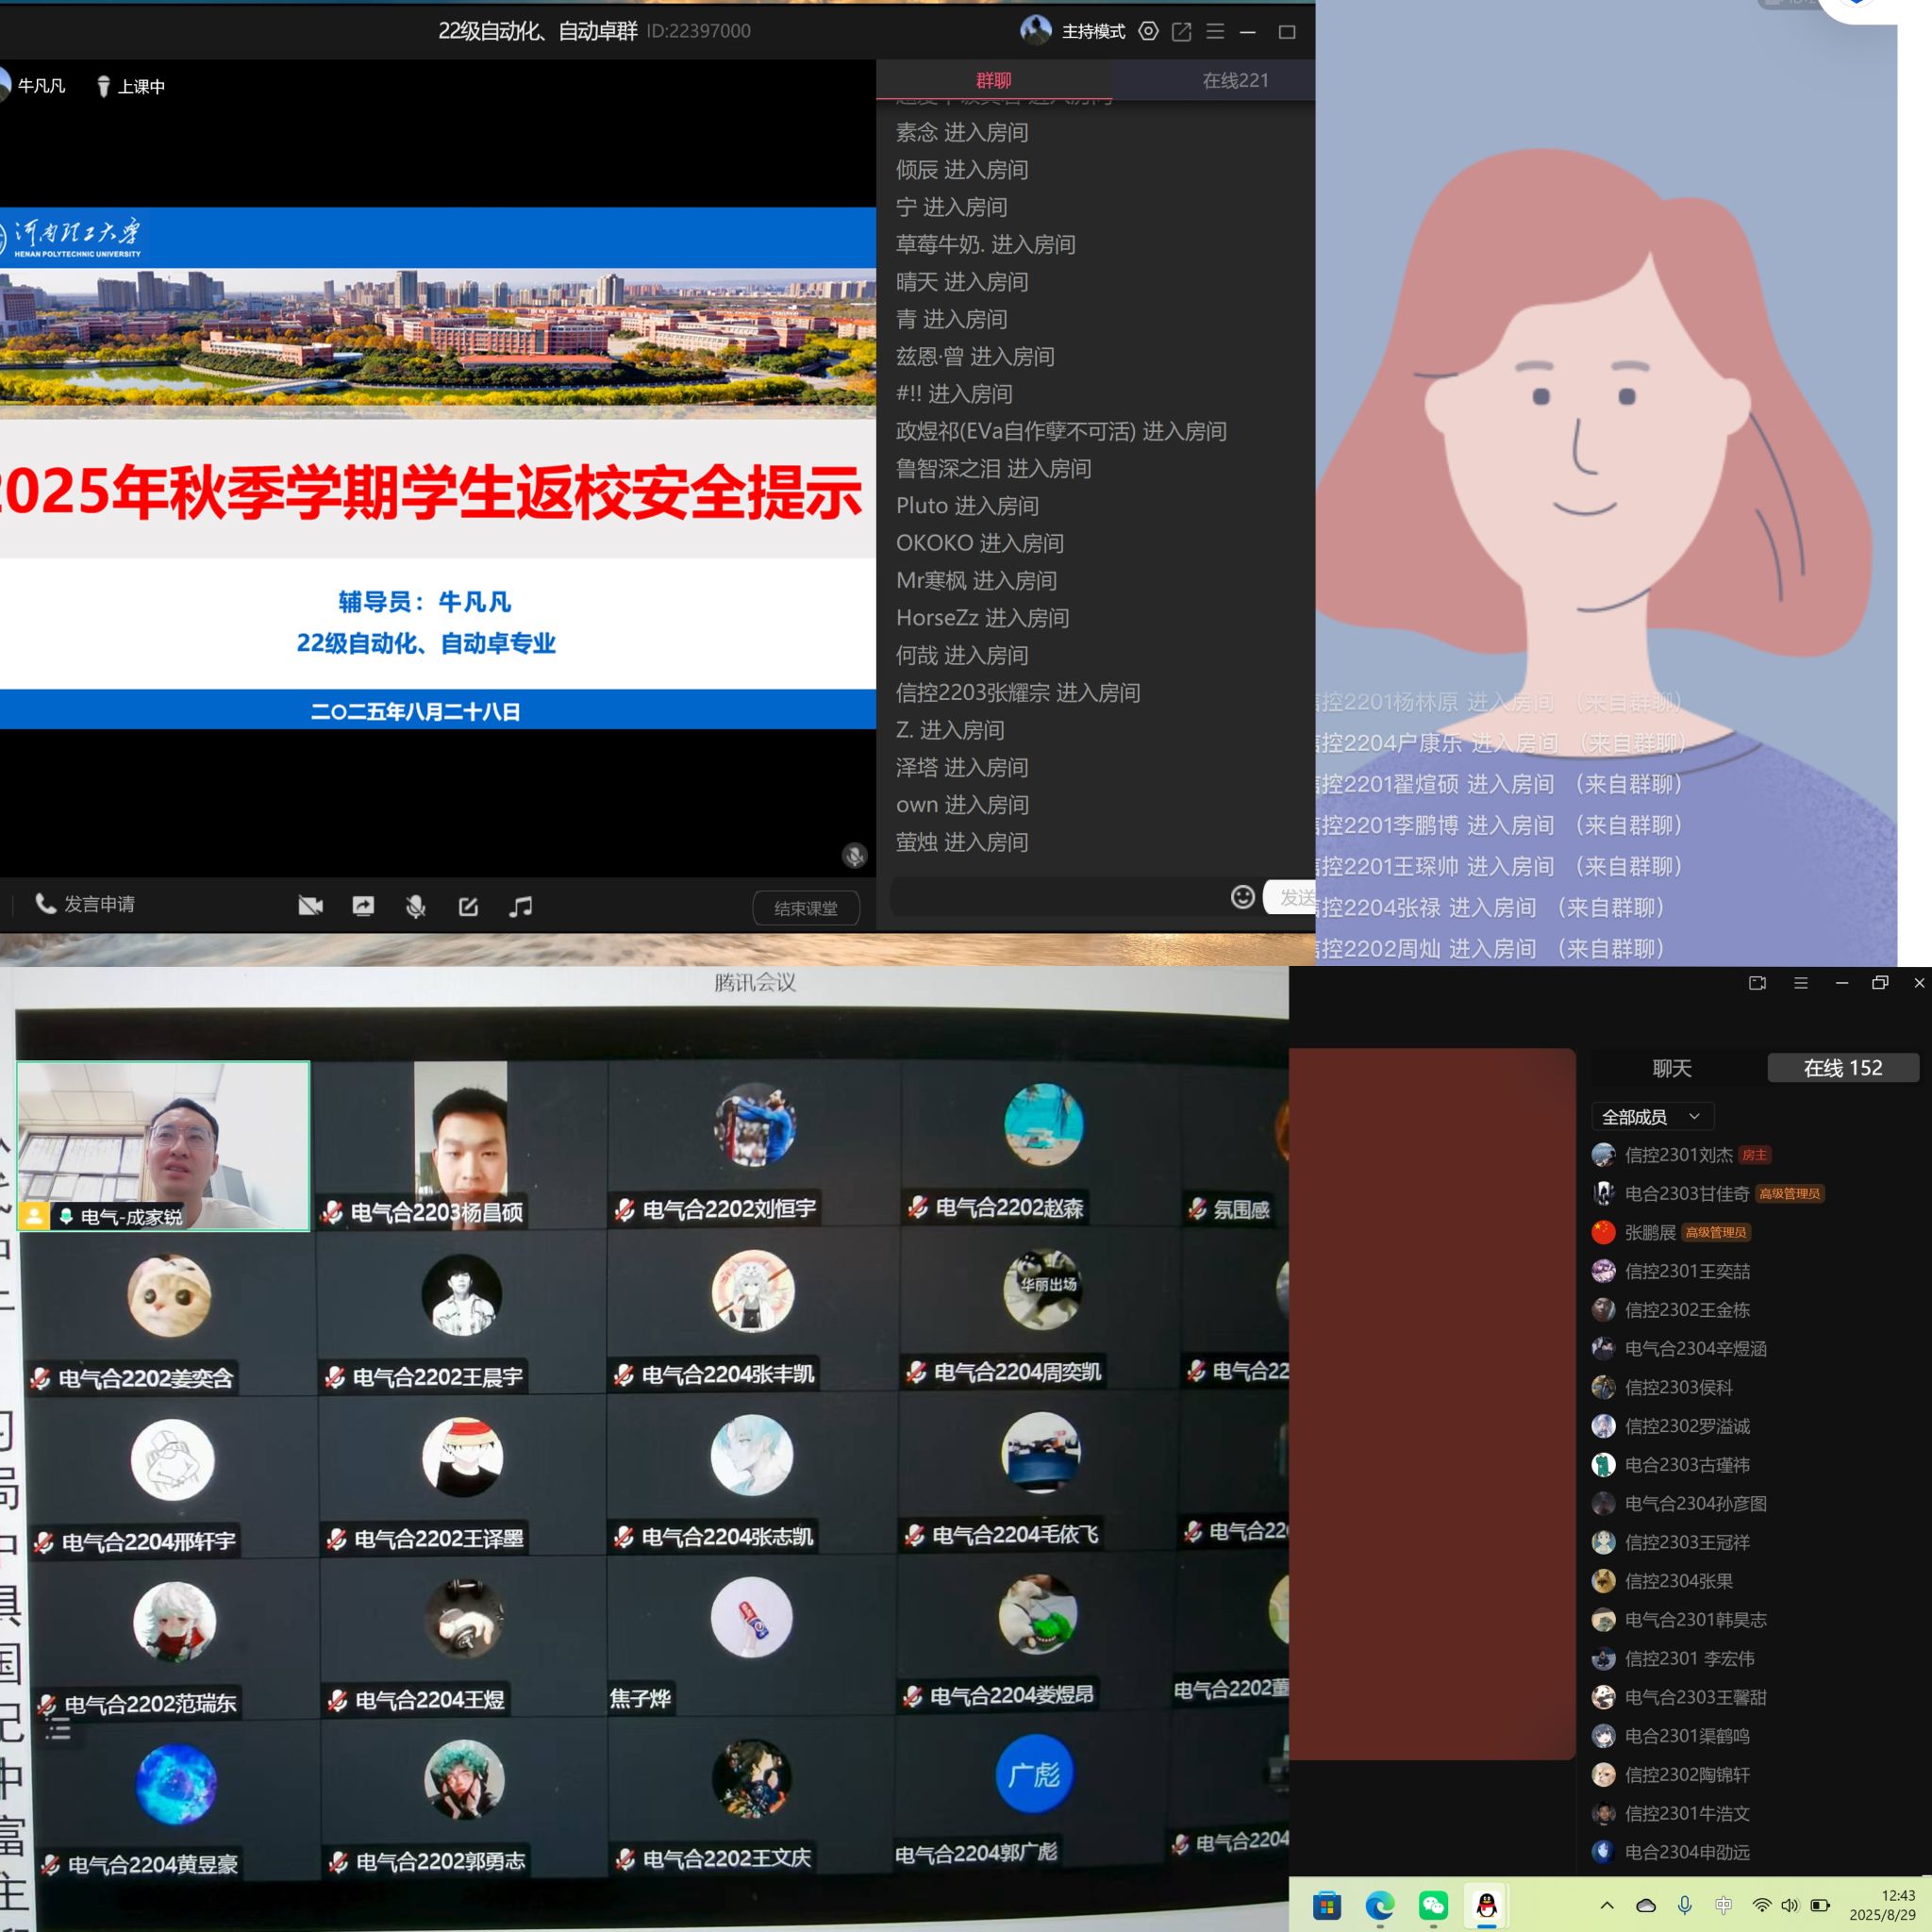Open emoji picker in group chat
Viewport: 1932px width, 1932px height.
(x=1242, y=897)
